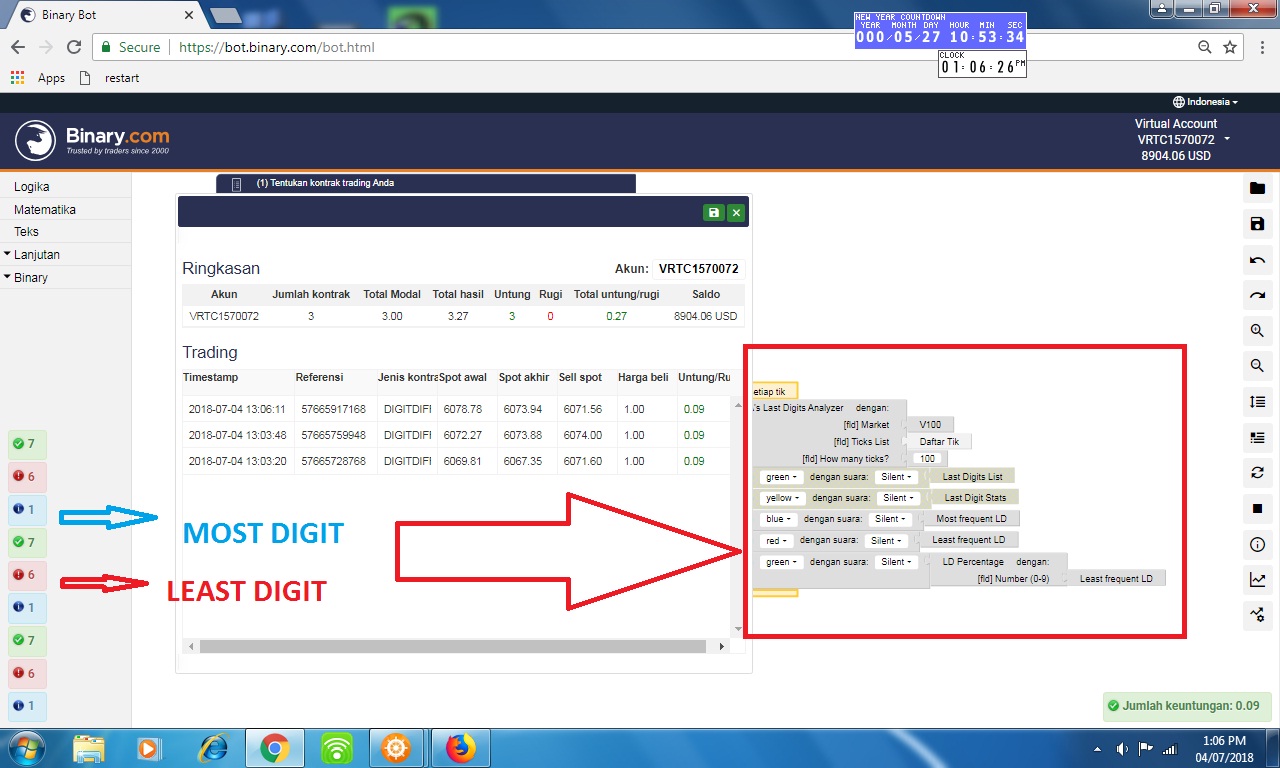Open the red color dropdown
This screenshot has height=768, width=1280.
click(777, 541)
